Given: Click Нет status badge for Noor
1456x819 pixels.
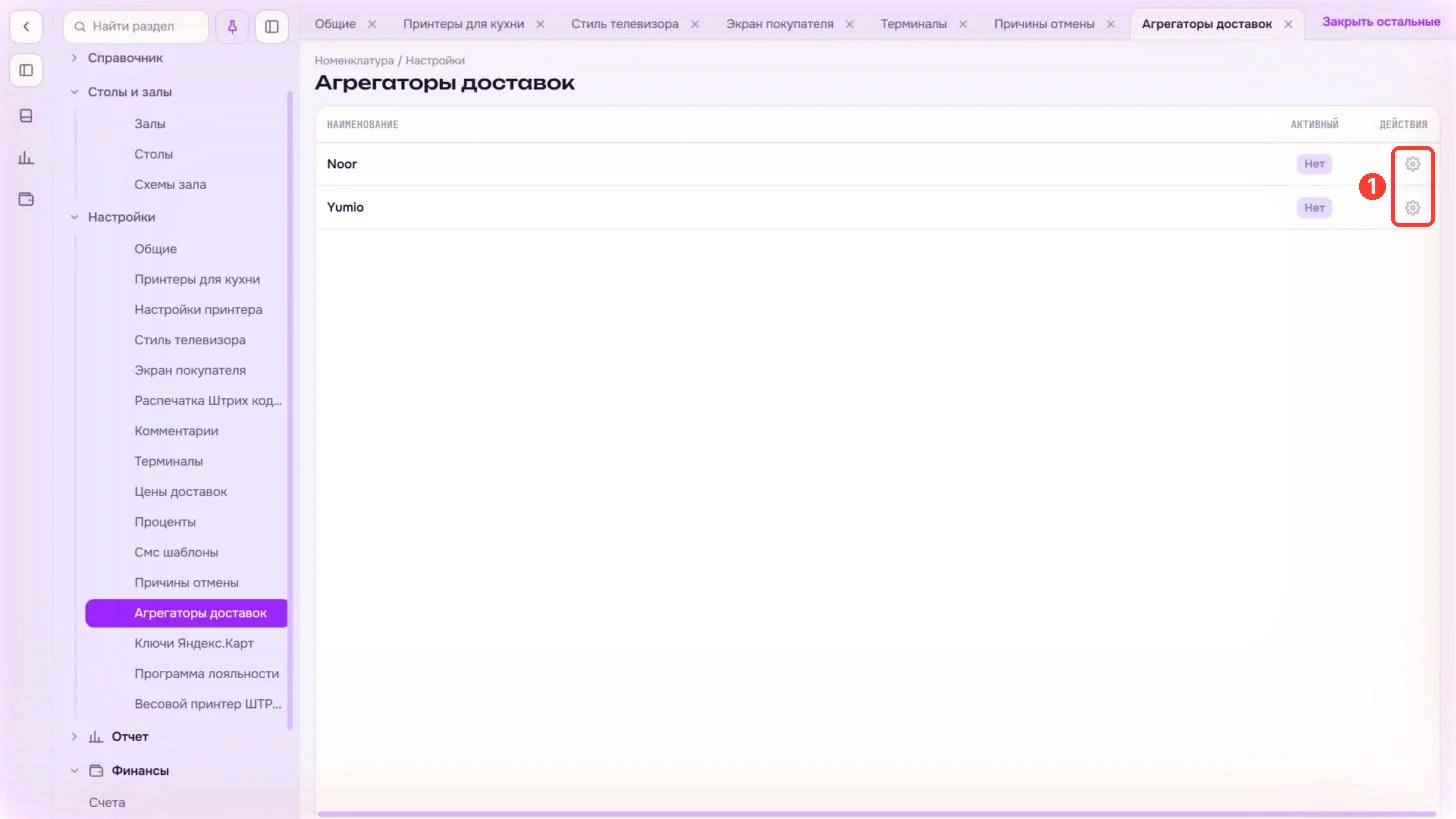Looking at the screenshot, I should coord(1314,164).
